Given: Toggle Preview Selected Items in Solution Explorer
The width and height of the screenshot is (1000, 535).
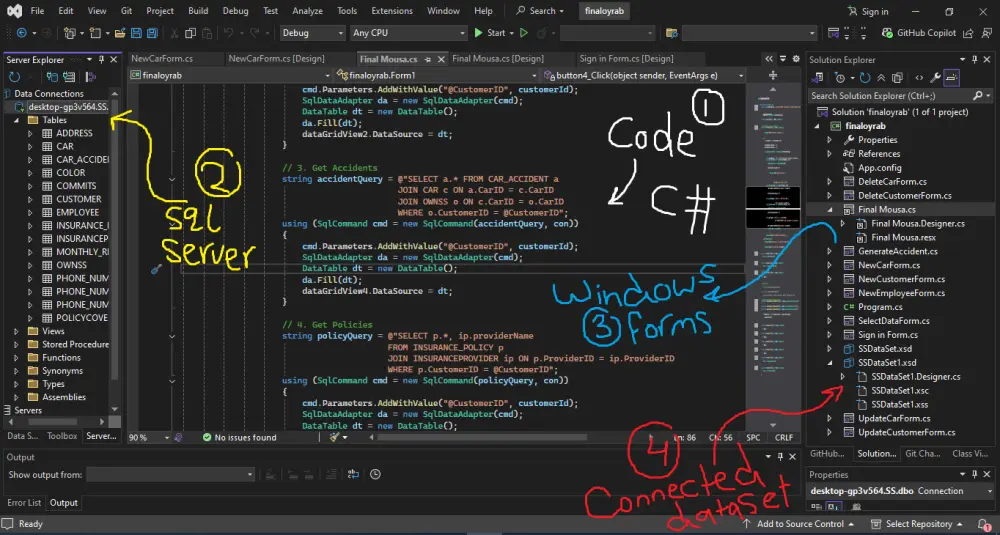Looking at the screenshot, I should coord(952,78).
